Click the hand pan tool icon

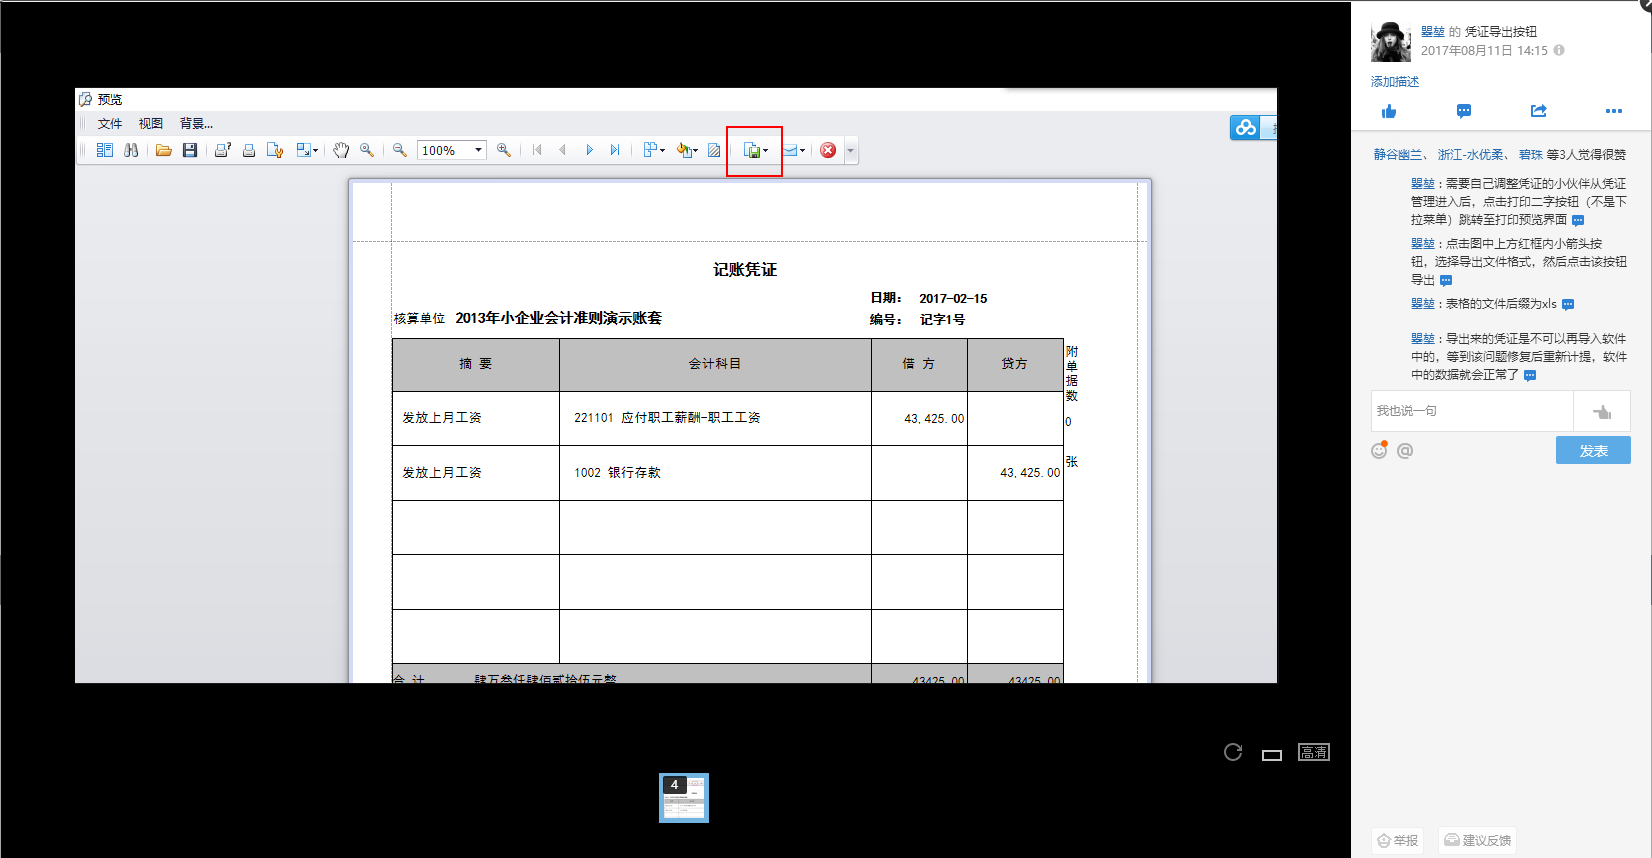click(341, 150)
